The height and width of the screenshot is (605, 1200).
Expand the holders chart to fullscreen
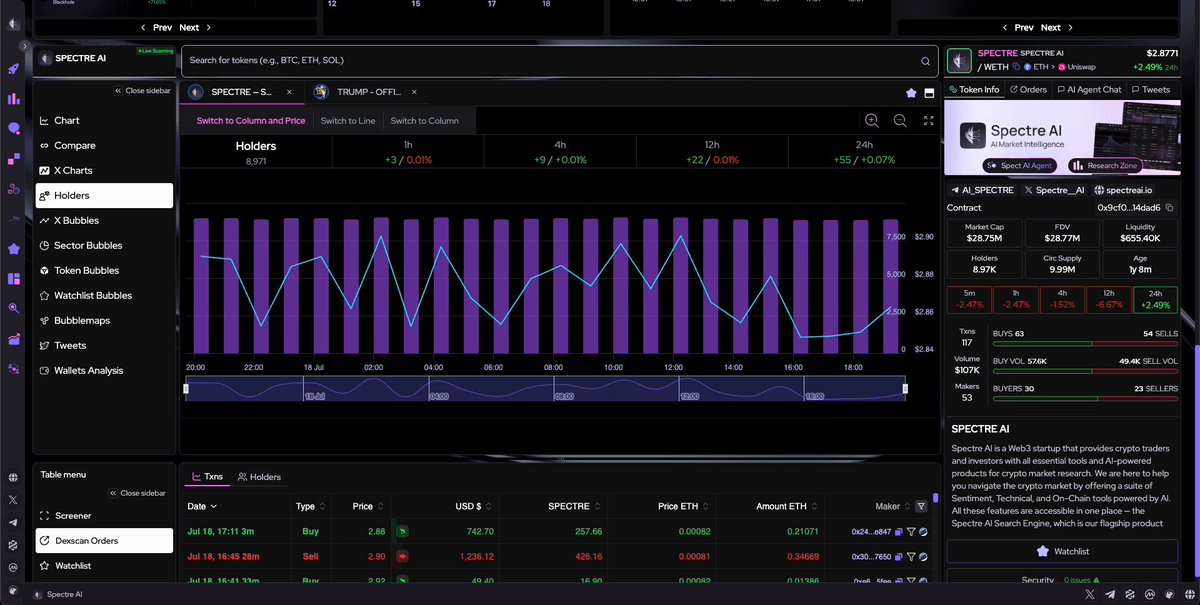pos(928,120)
